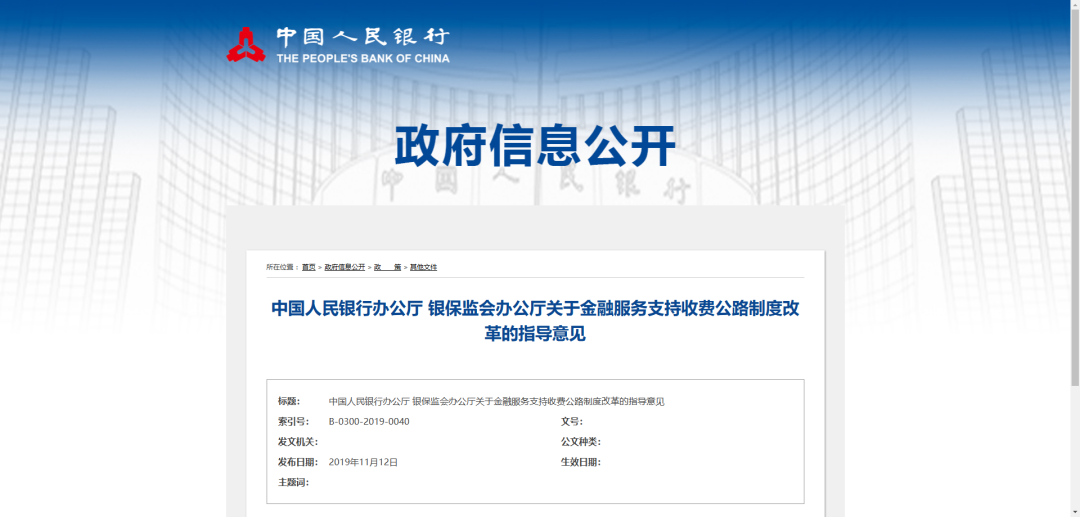This screenshot has width=1080, height=517.
Task: Open the 首页 breadcrumb link
Action: coord(309,267)
